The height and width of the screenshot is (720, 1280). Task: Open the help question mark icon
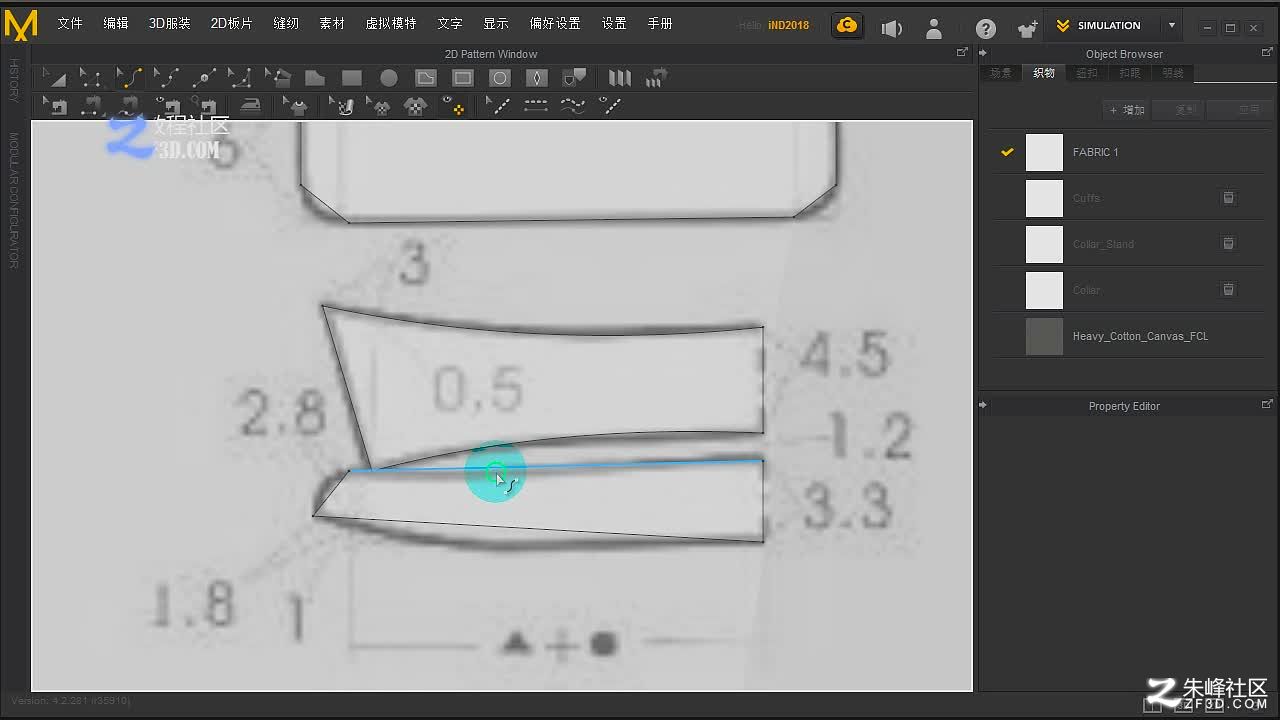tap(986, 28)
